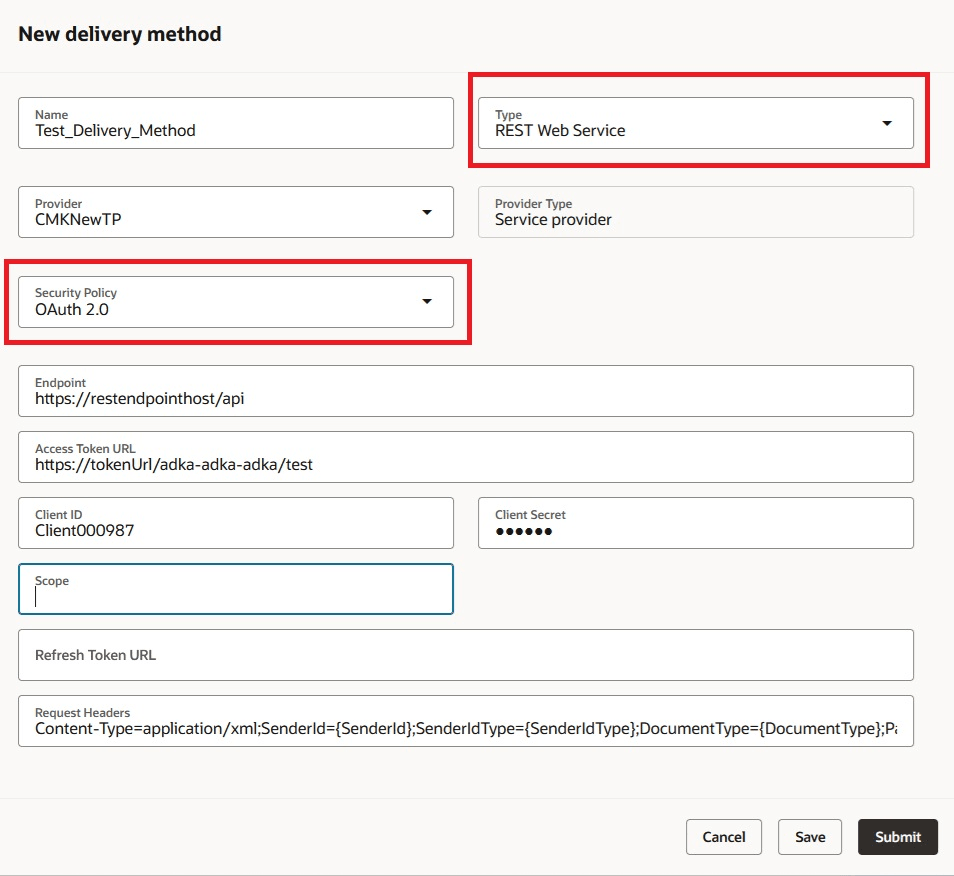Select the Endpoint URL field
The width and height of the screenshot is (954, 876).
tap(466, 391)
